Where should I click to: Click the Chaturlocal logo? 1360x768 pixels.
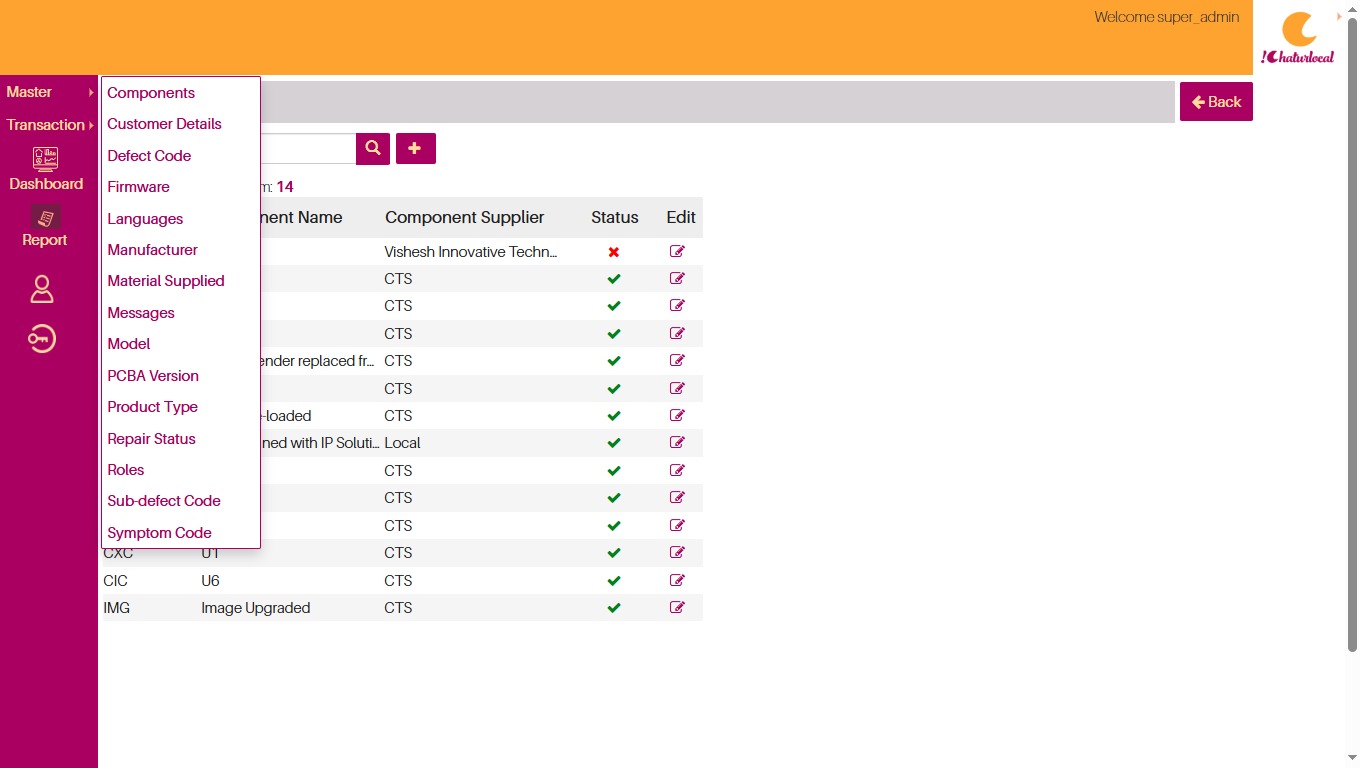click(1298, 38)
